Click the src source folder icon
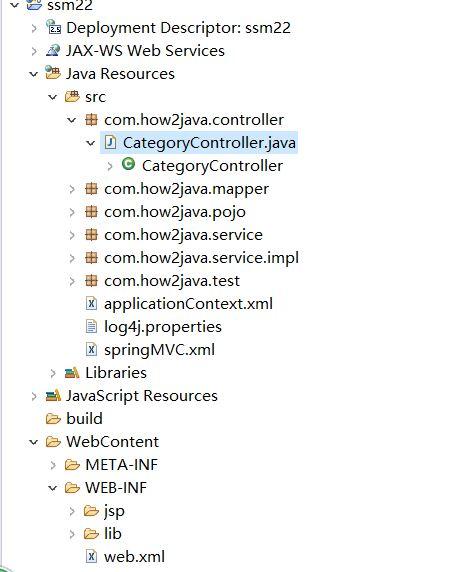The width and height of the screenshot is (453, 572). pyautogui.click(x=72, y=97)
